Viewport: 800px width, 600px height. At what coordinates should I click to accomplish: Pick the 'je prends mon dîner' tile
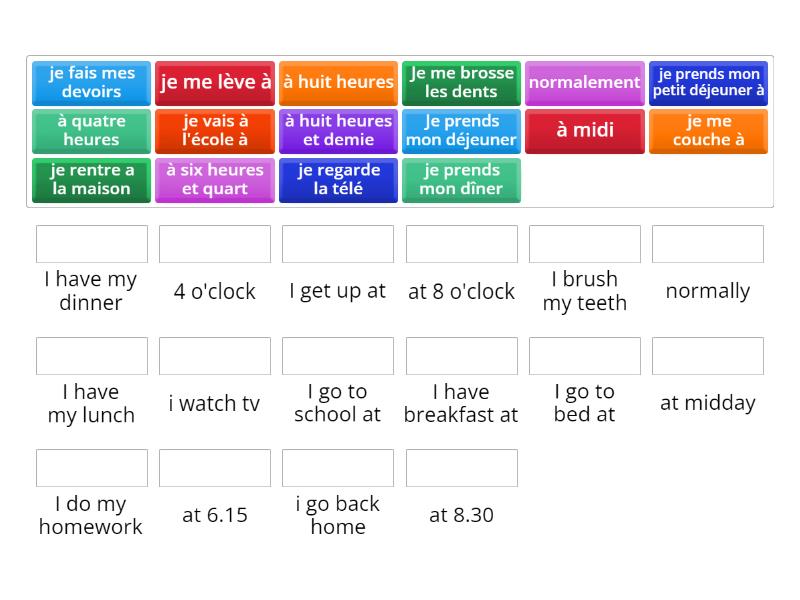tap(461, 180)
